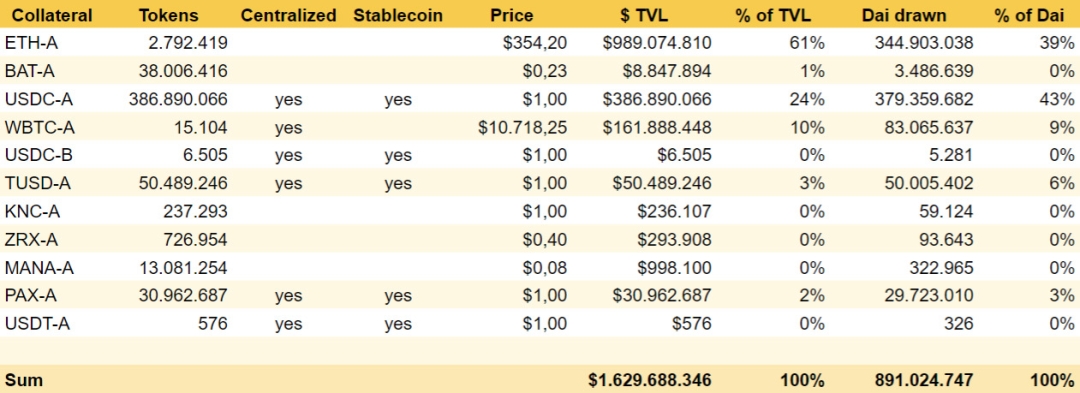This screenshot has width=1080, height=393.
Task: Select the Price column header
Action: tap(511, 14)
